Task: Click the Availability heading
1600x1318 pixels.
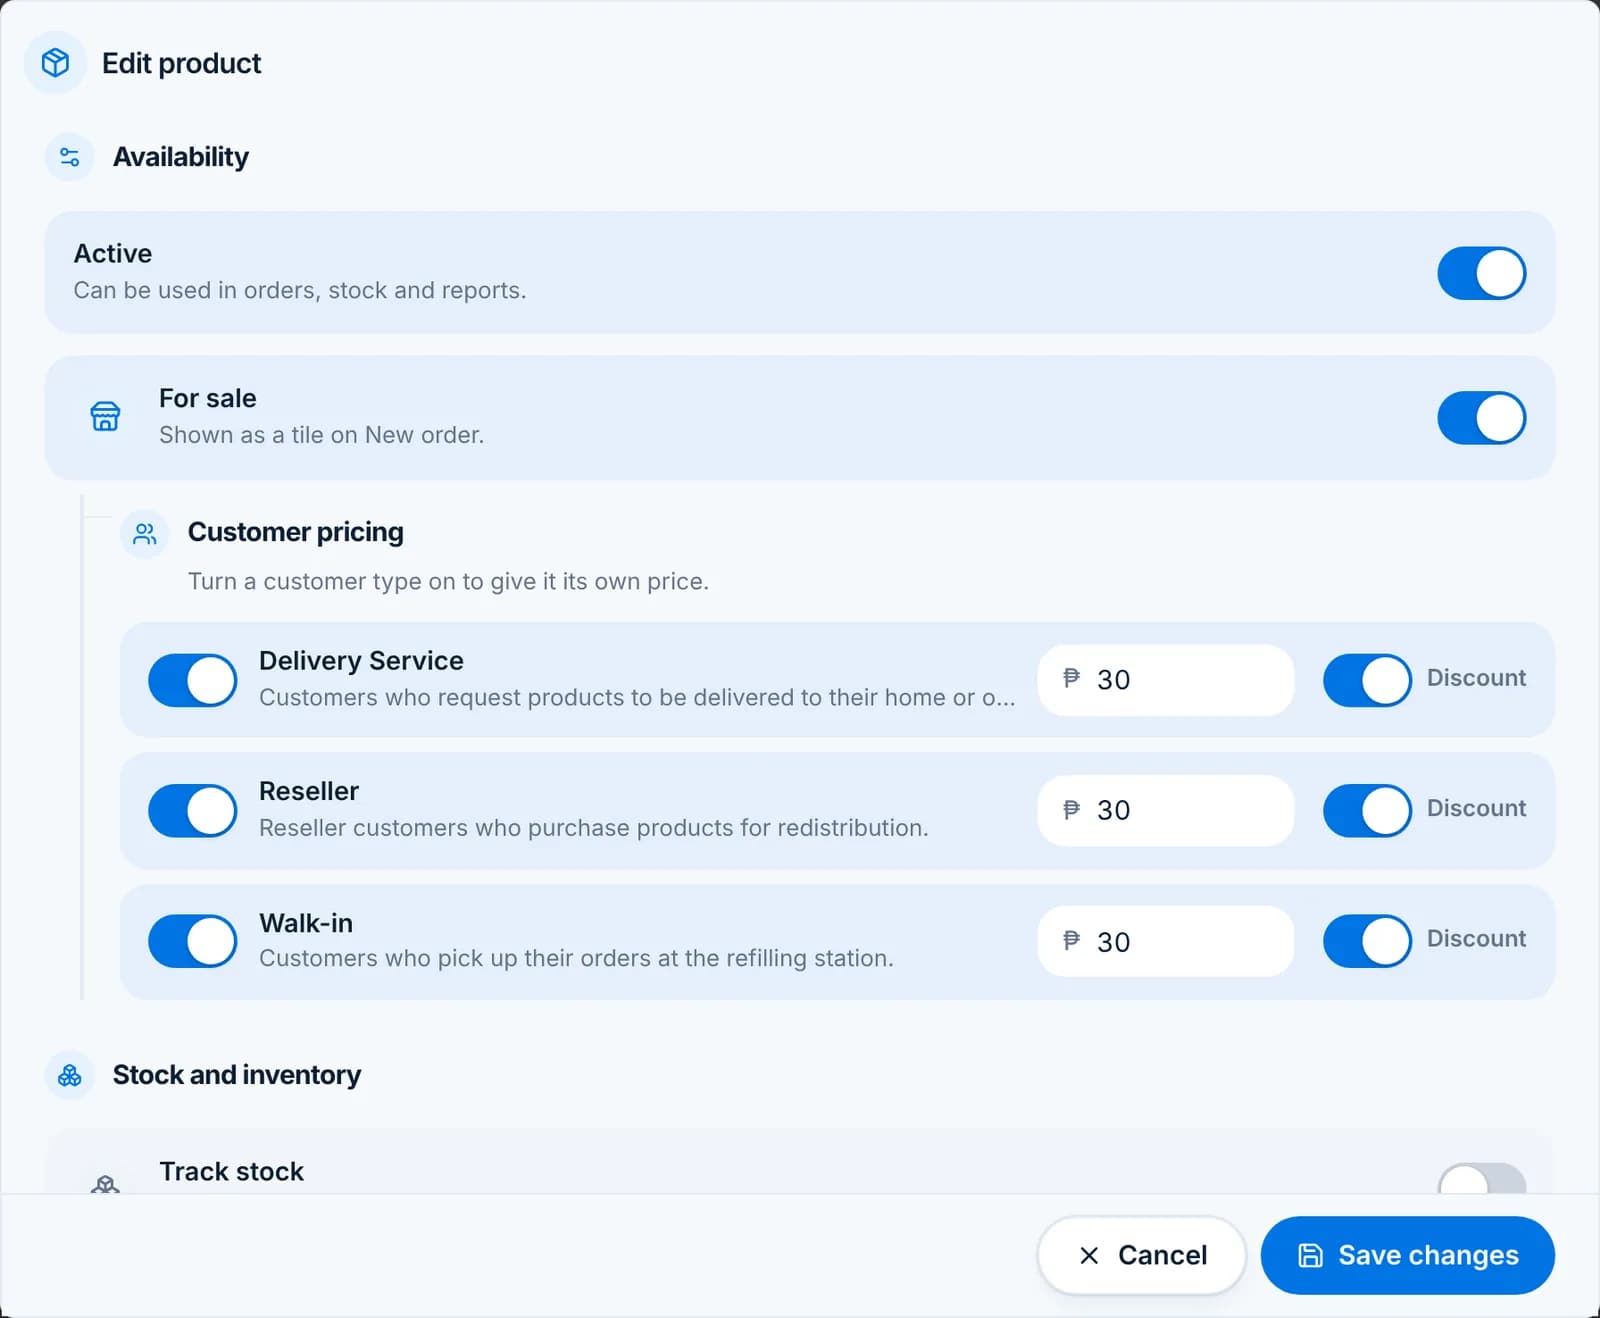Action: pyautogui.click(x=181, y=157)
